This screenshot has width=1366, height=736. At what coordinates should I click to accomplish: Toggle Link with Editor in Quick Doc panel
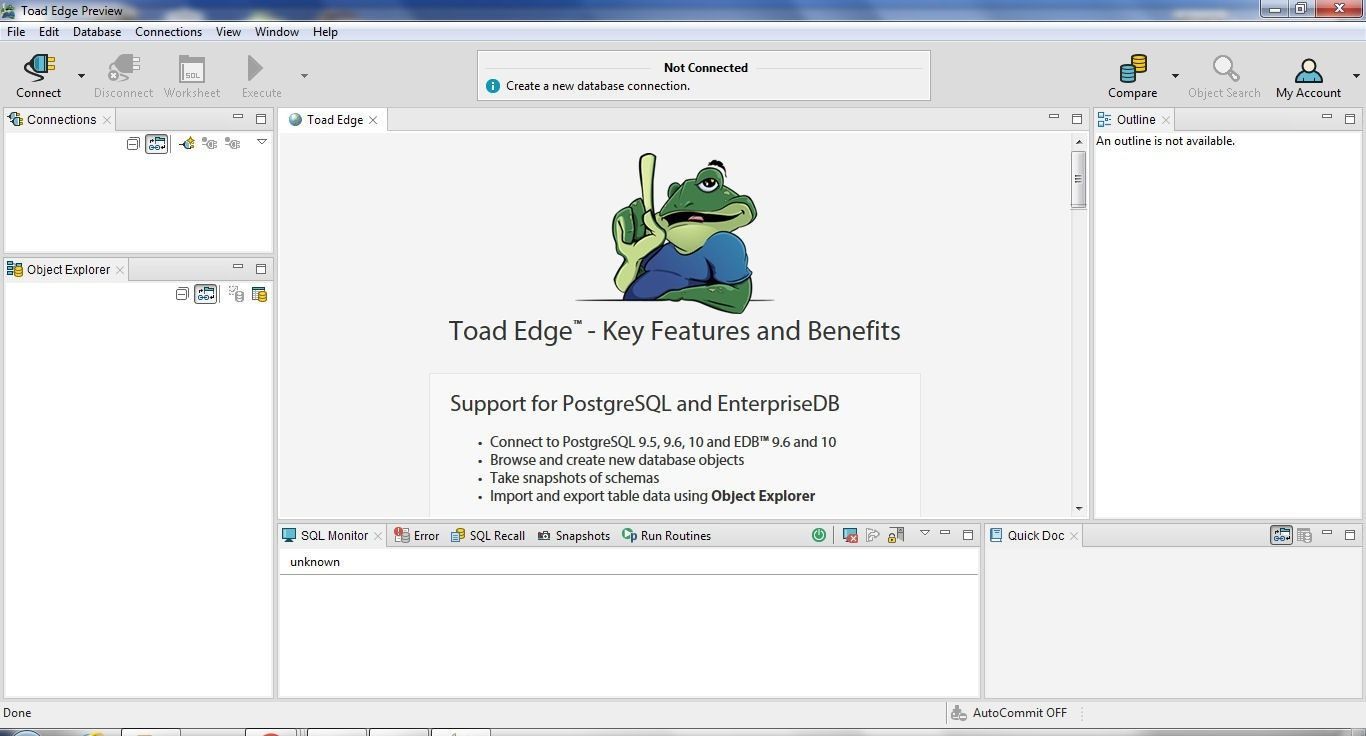(1281, 536)
